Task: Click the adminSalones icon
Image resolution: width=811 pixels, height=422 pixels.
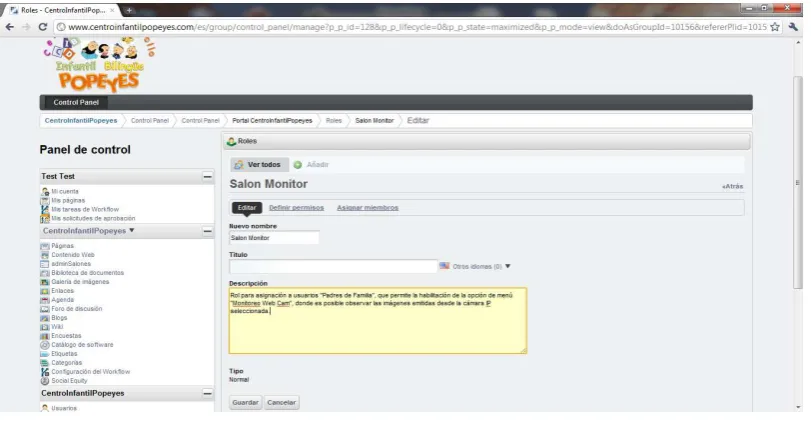Action: point(45,264)
